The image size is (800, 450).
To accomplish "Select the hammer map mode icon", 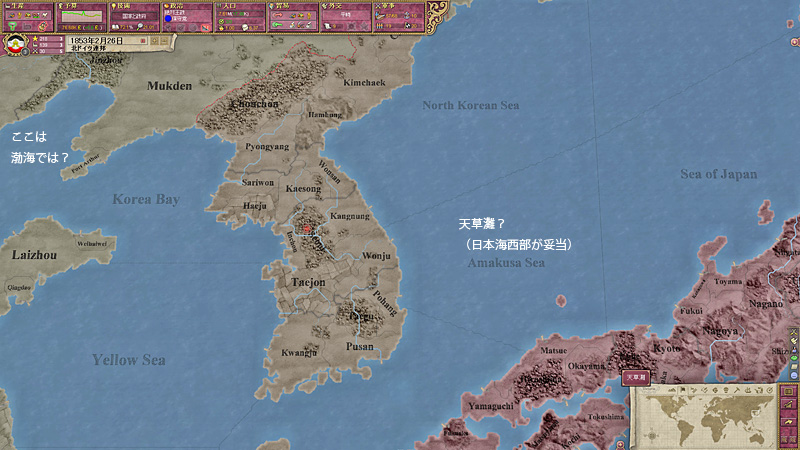I will 737,390.
